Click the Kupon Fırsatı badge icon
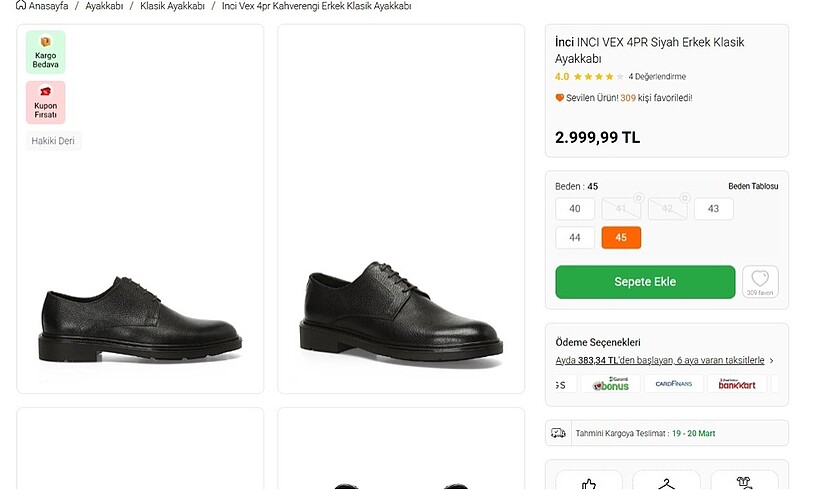 (45, 93)
